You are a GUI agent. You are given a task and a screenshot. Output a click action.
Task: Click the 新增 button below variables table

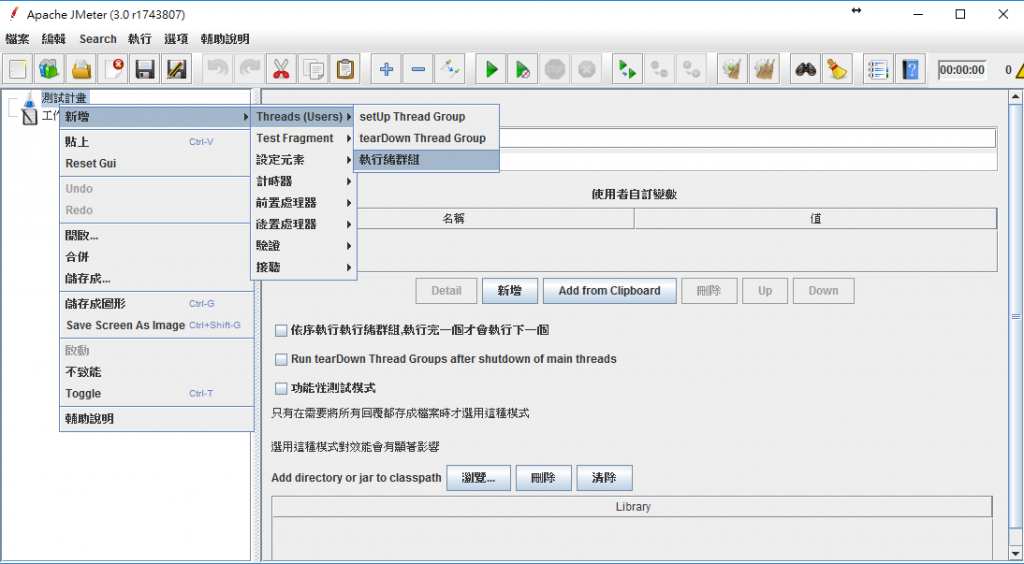(509, 291)
